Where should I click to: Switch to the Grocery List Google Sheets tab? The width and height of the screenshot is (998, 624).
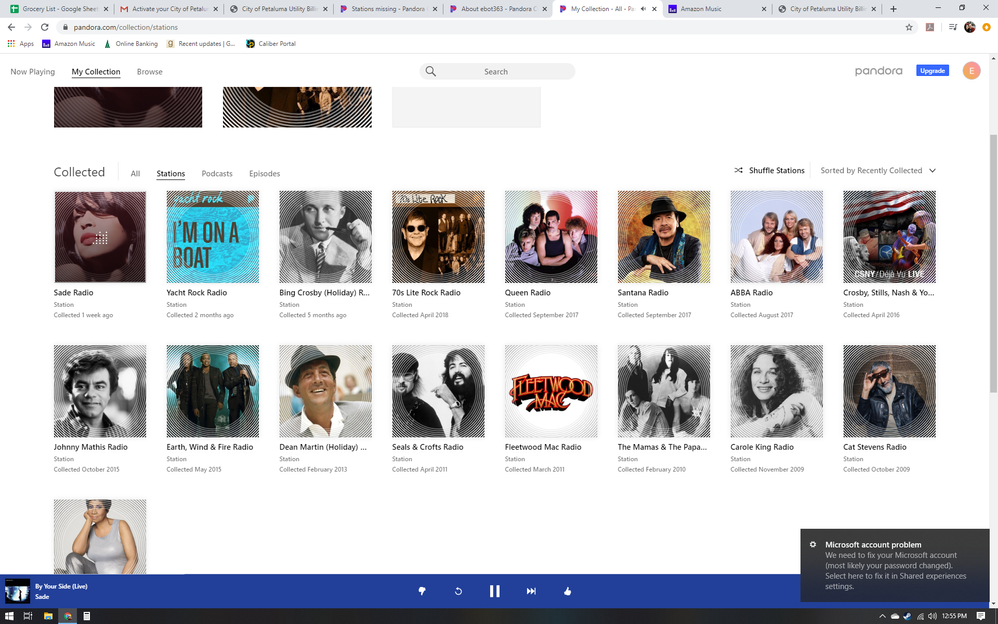pyautogui.click(x=59, y=9)
